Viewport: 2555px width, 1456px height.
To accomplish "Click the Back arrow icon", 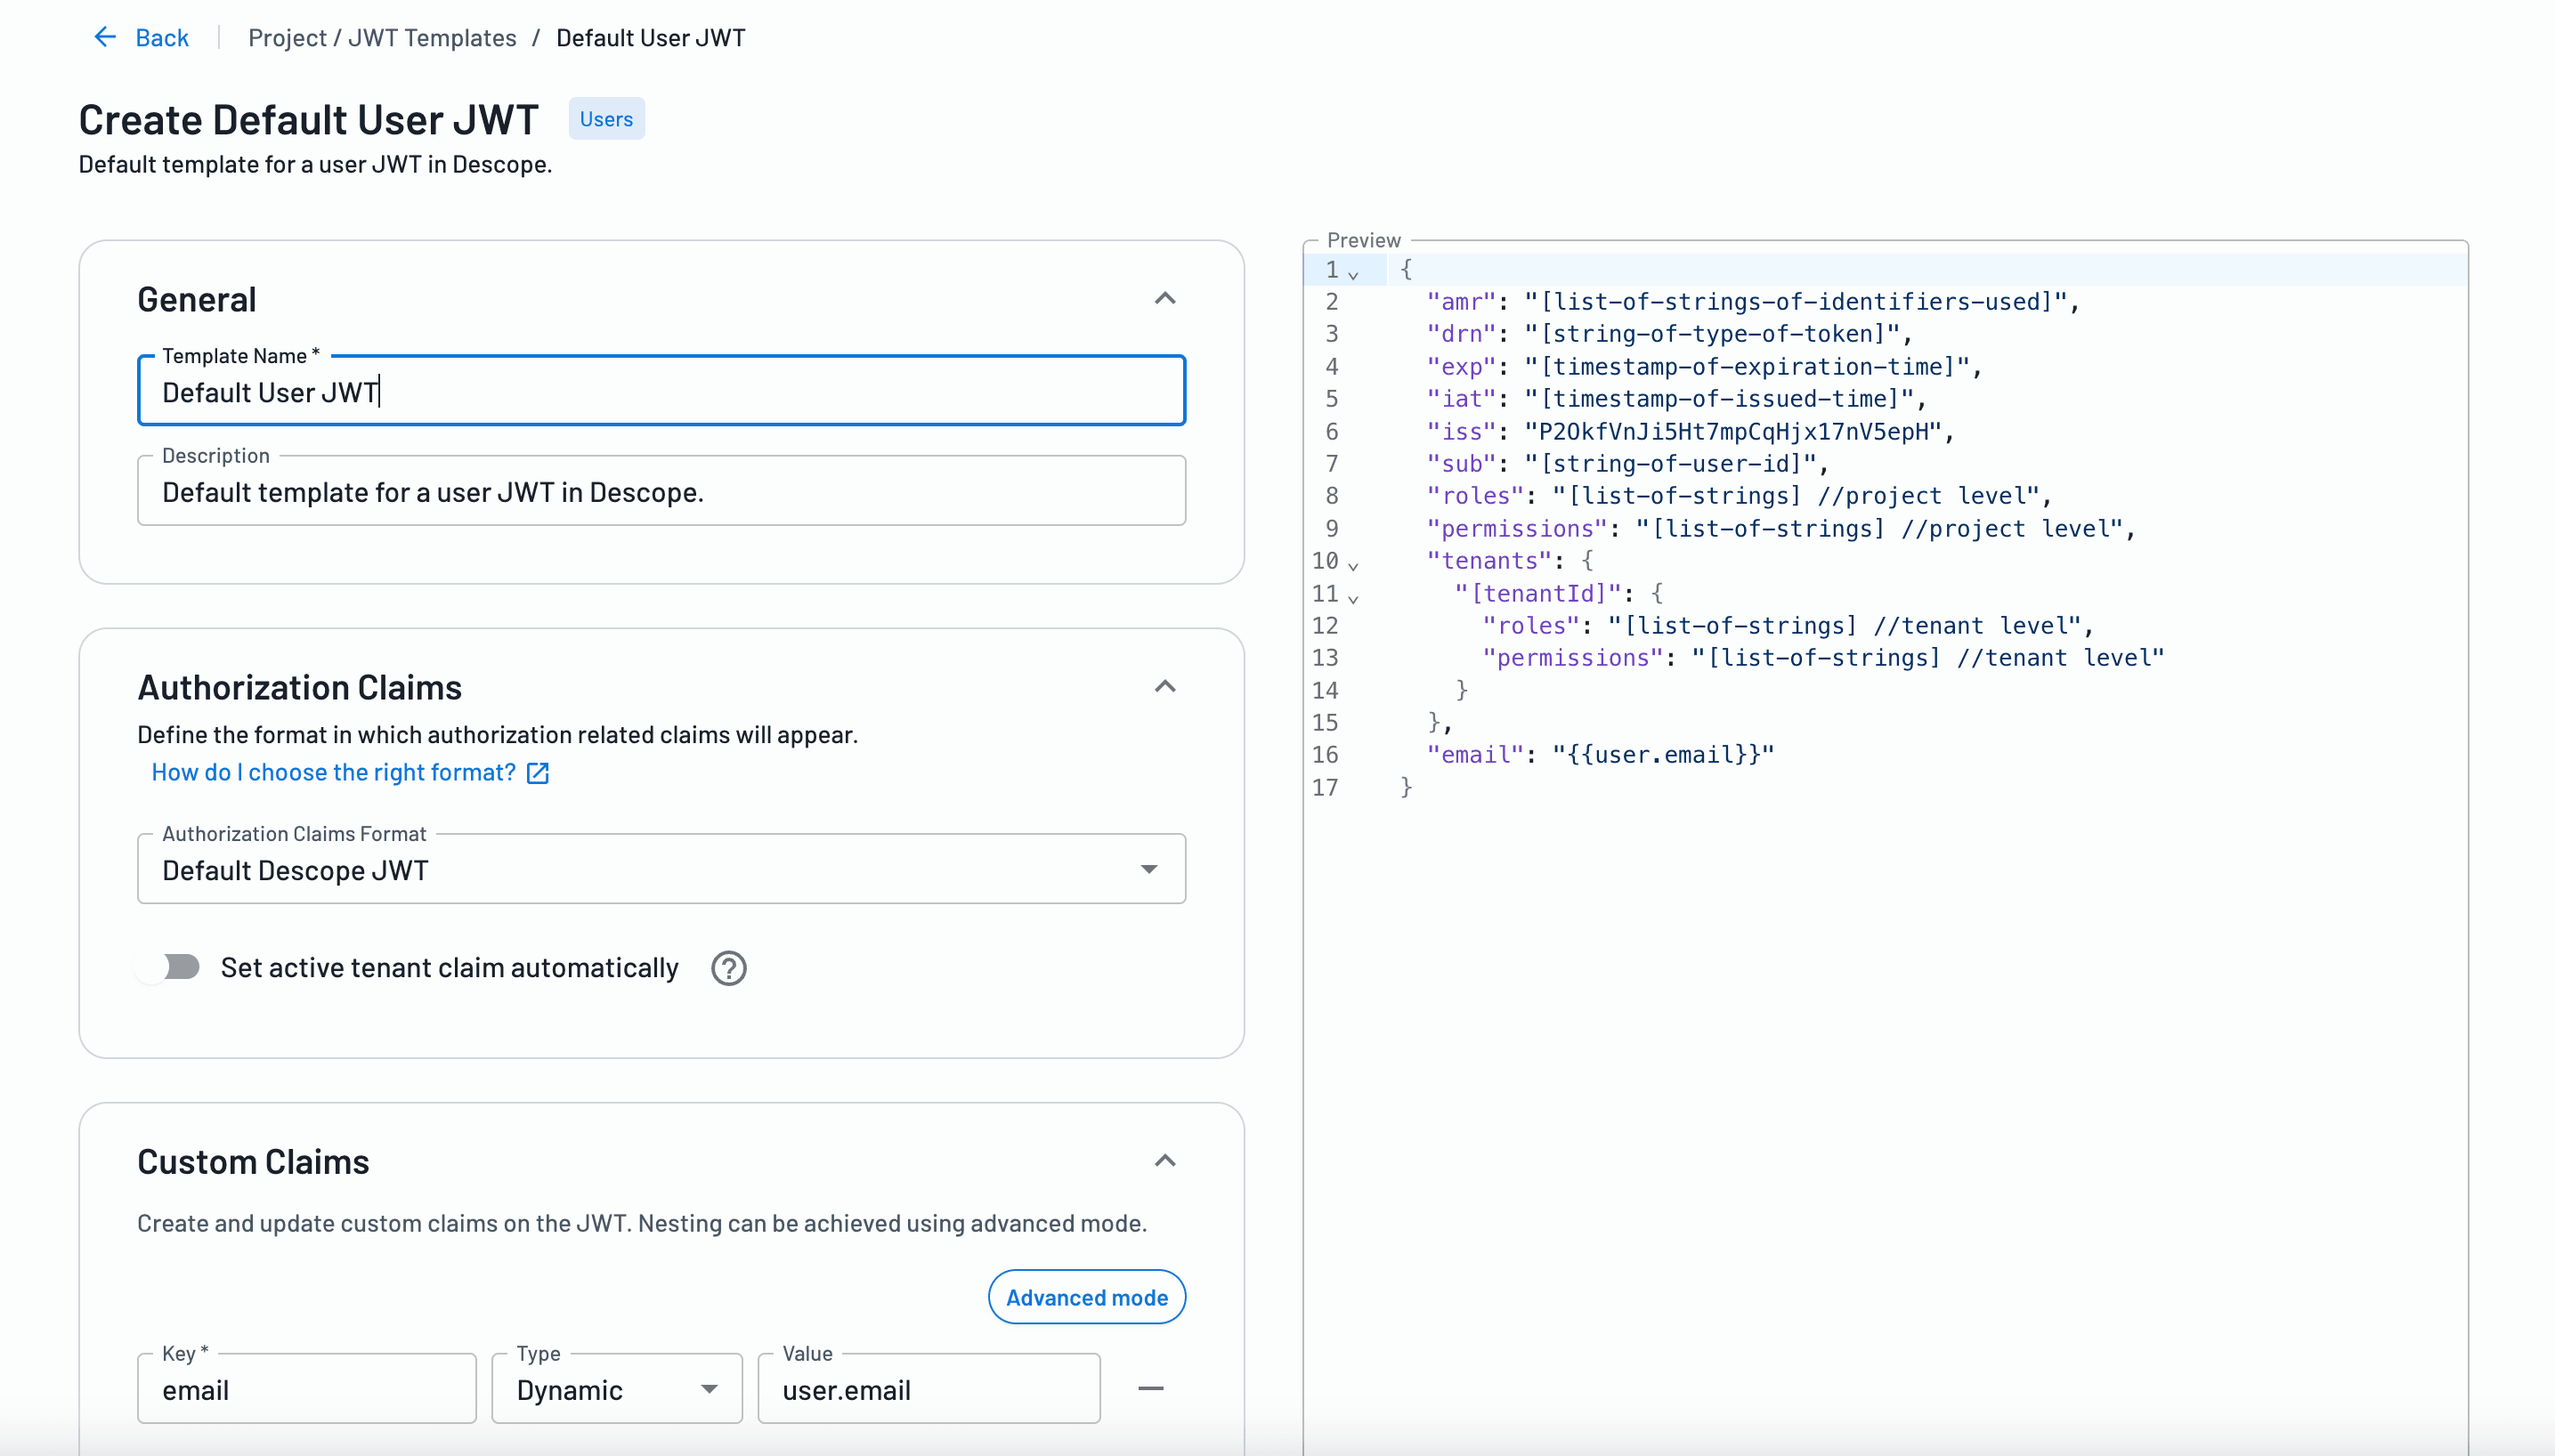I will [x=106, y=37].
